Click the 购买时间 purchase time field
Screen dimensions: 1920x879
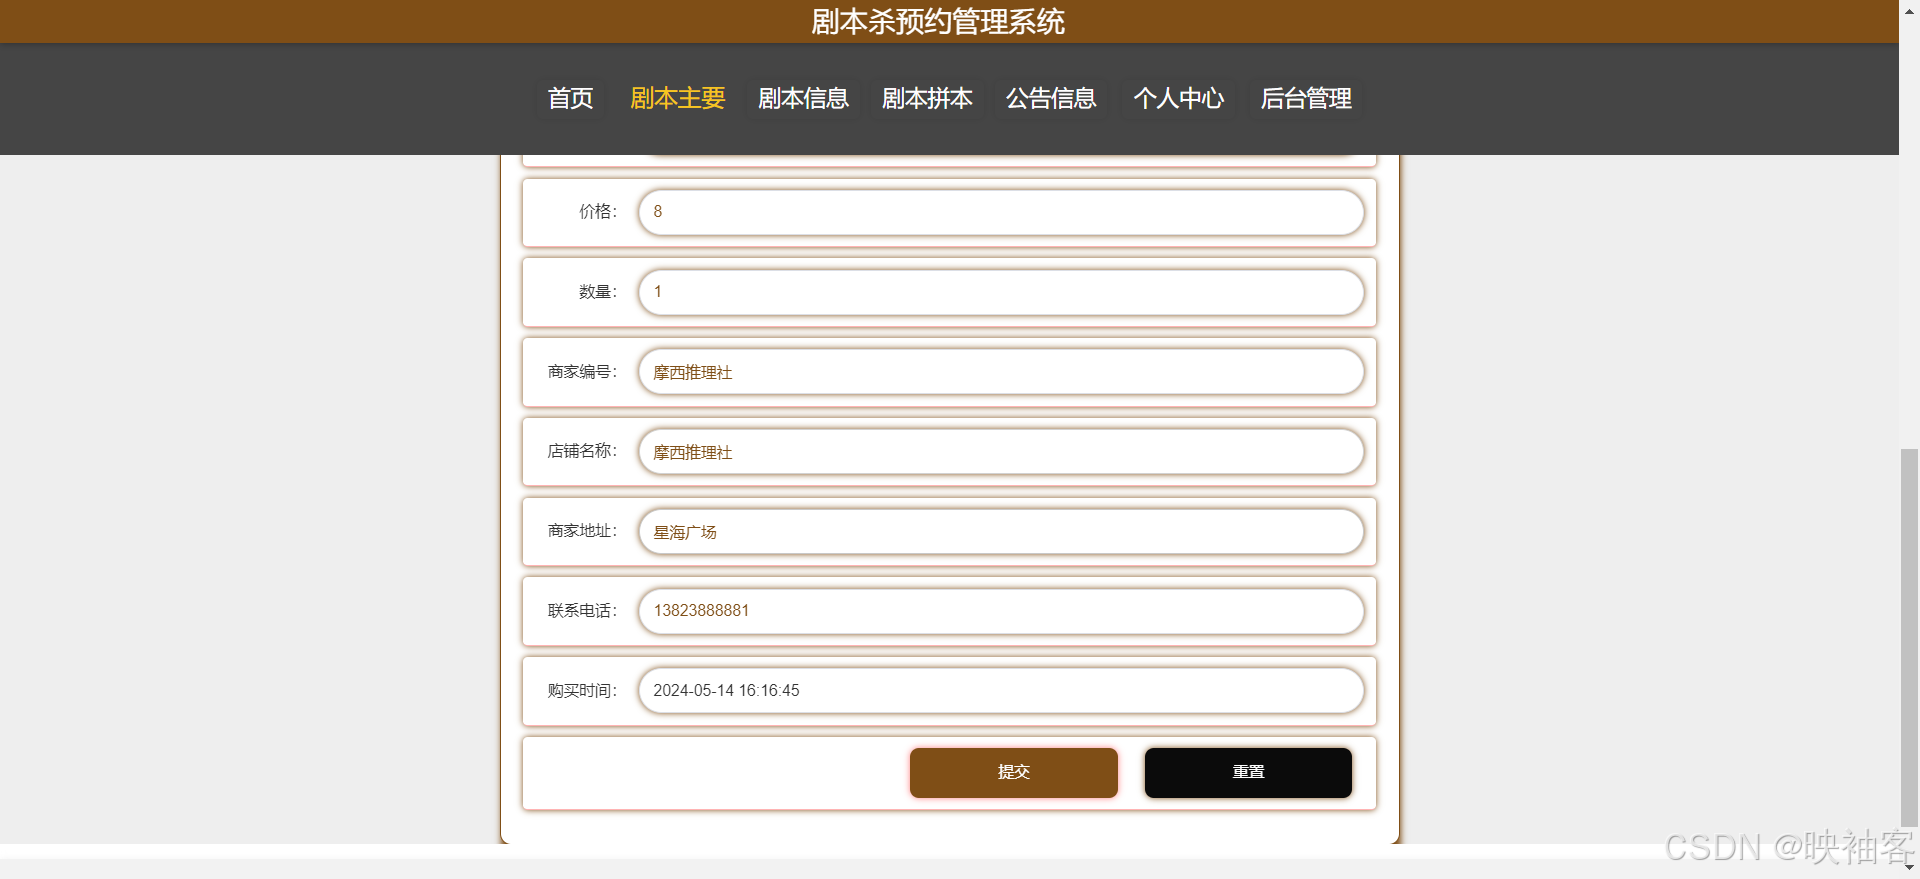click(x=1001, y=690)
